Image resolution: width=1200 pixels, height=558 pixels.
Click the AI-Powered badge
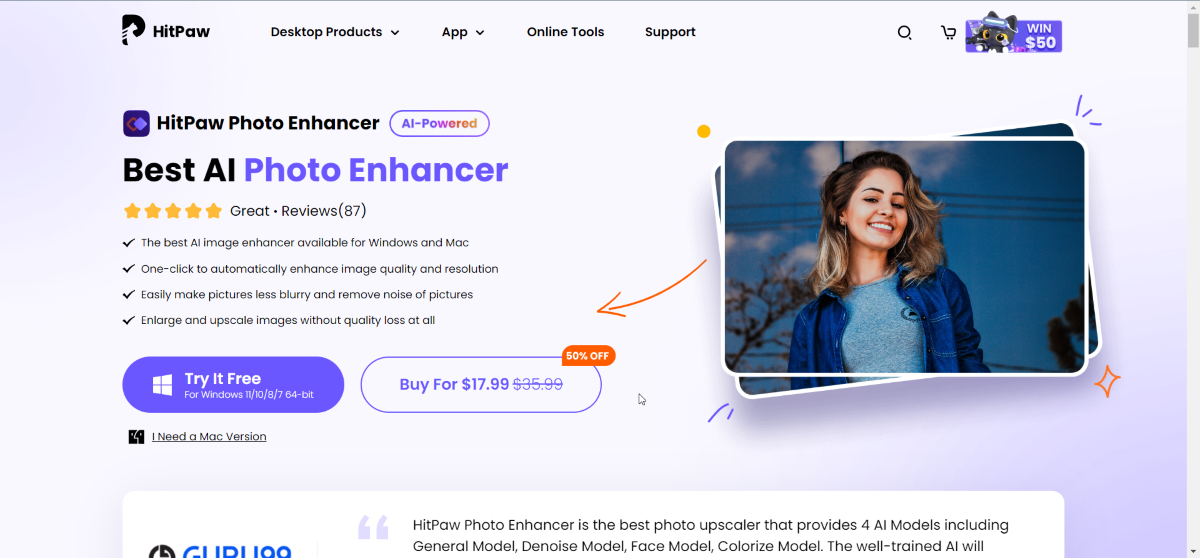[439, 123]
